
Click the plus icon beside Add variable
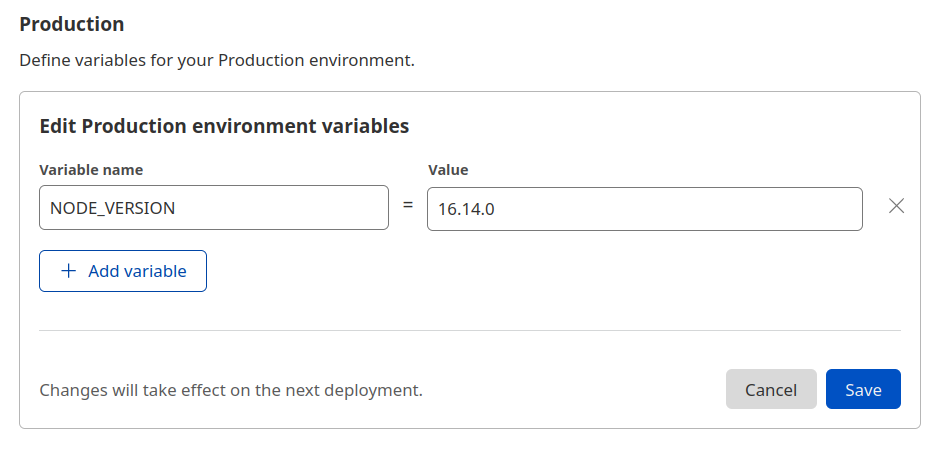coord(69,271)
